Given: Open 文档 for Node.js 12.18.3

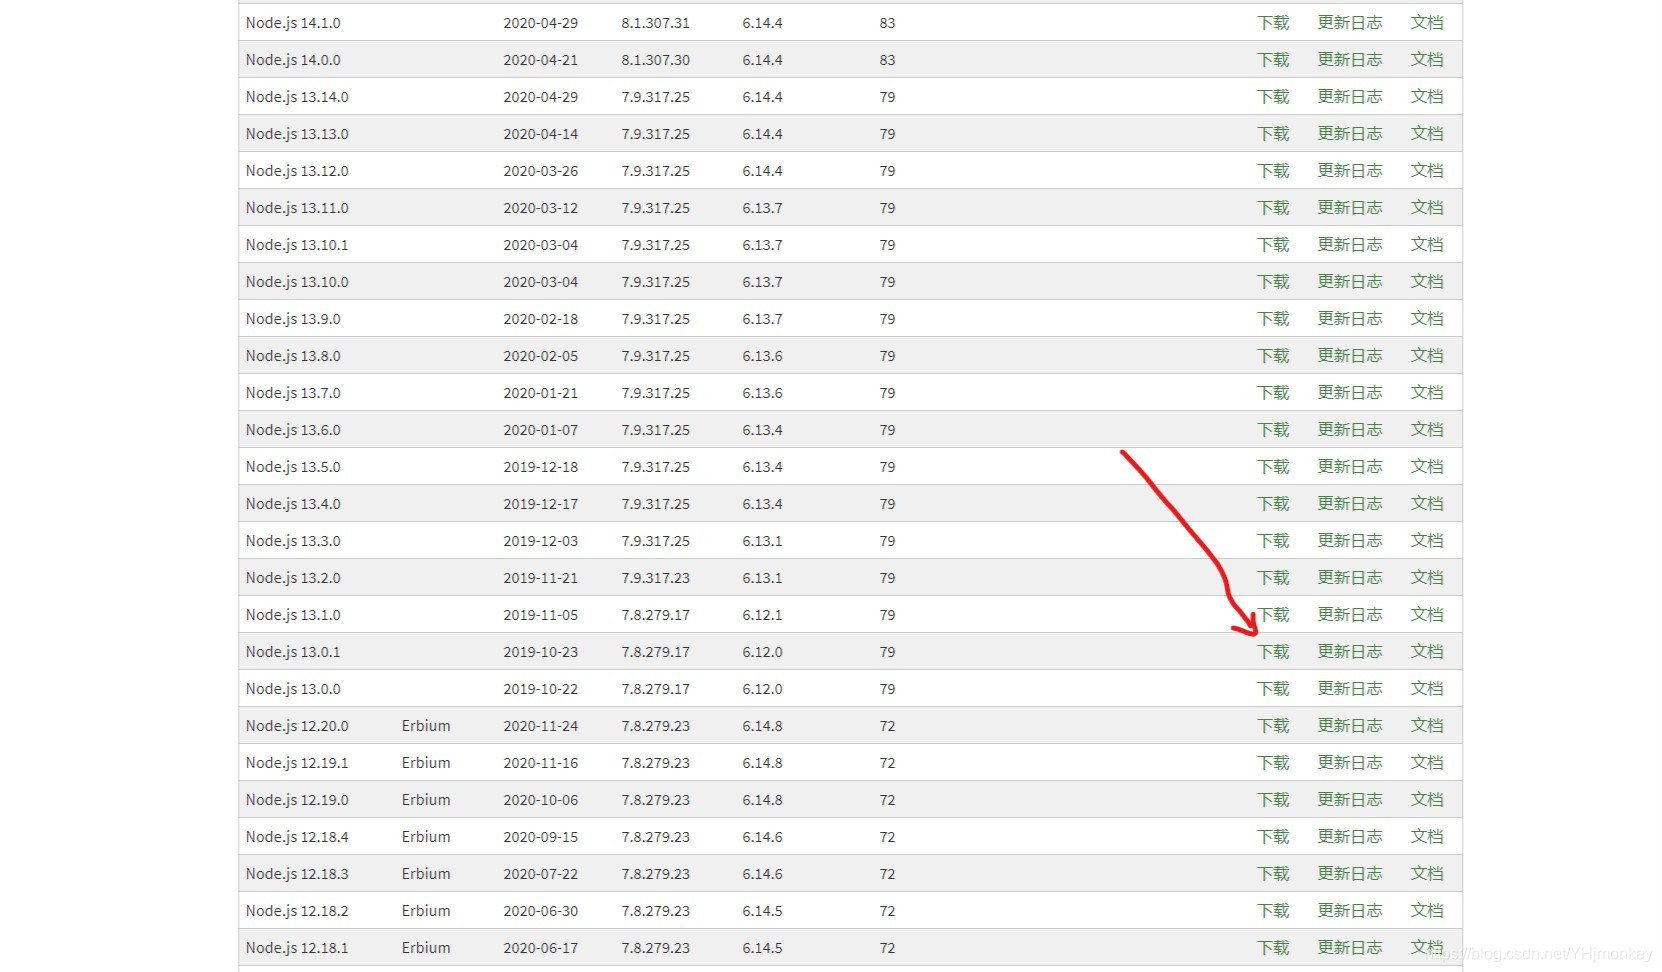Looking at the screenshot, I should pos(1427,874).
